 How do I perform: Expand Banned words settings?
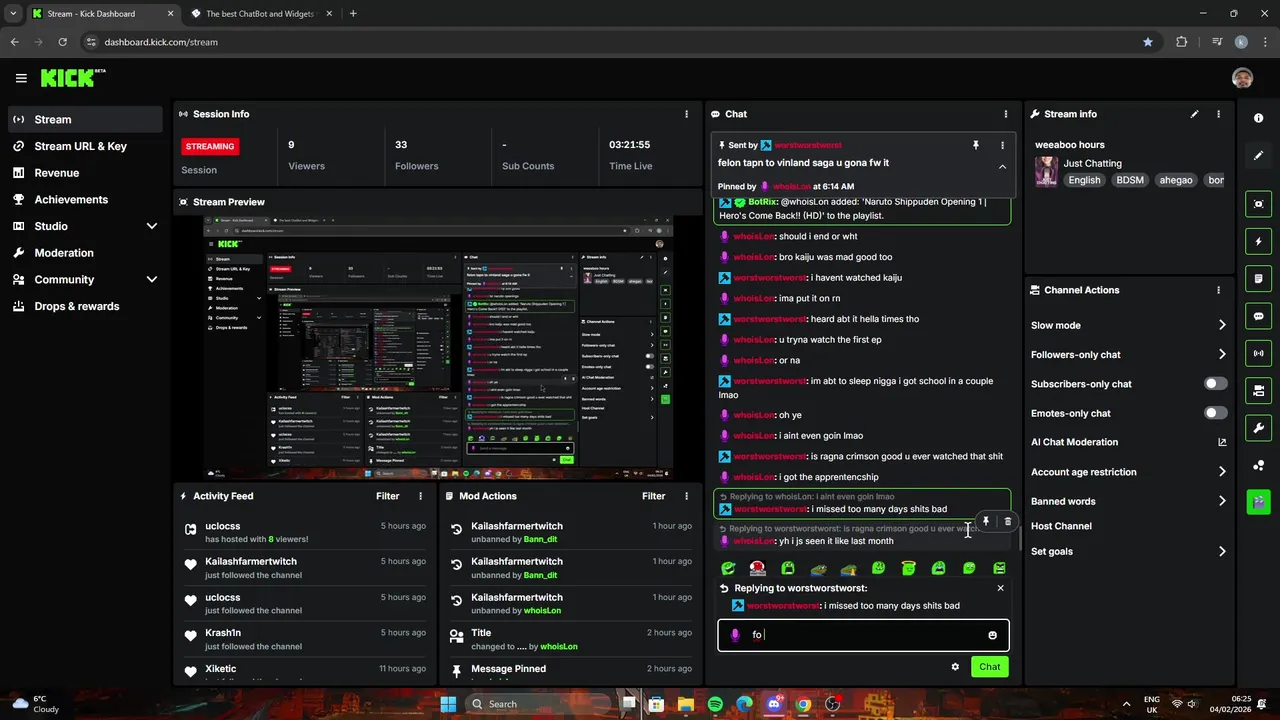point(1221,501)
